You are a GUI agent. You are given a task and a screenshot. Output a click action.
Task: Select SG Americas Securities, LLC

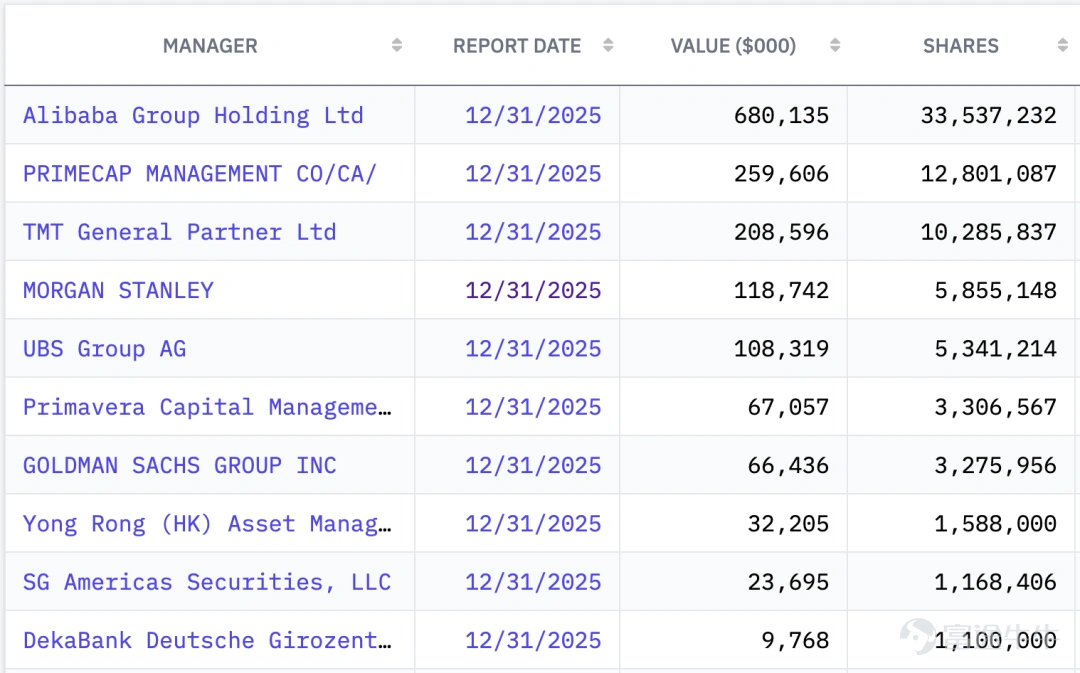click(207, 583)
